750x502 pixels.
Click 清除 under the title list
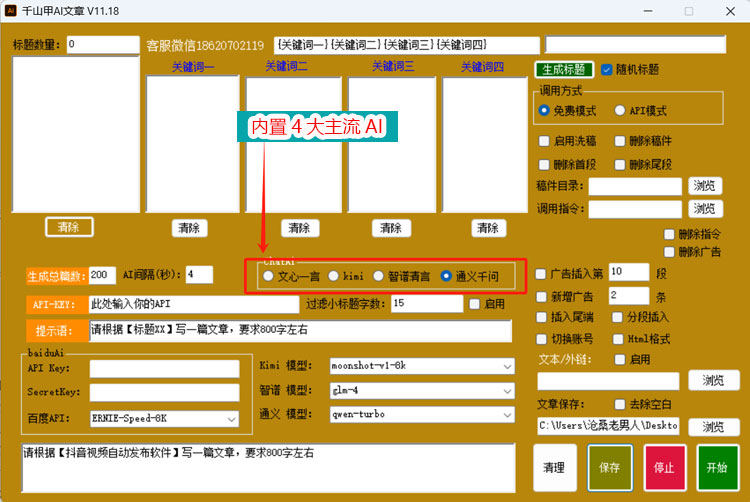click(69, 227)
